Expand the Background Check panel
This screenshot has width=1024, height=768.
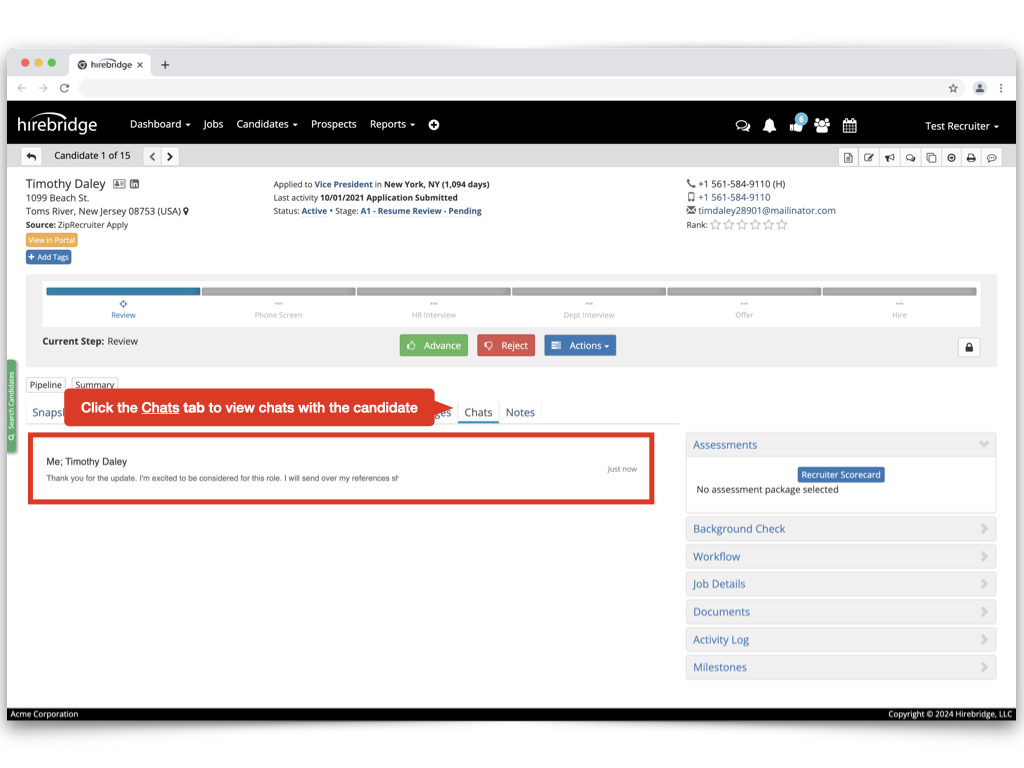coord(840,529)
